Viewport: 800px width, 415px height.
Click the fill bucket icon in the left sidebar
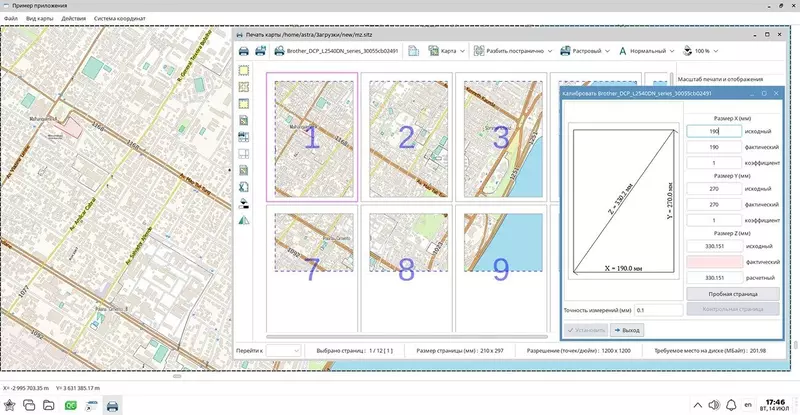tap(244, 203)
